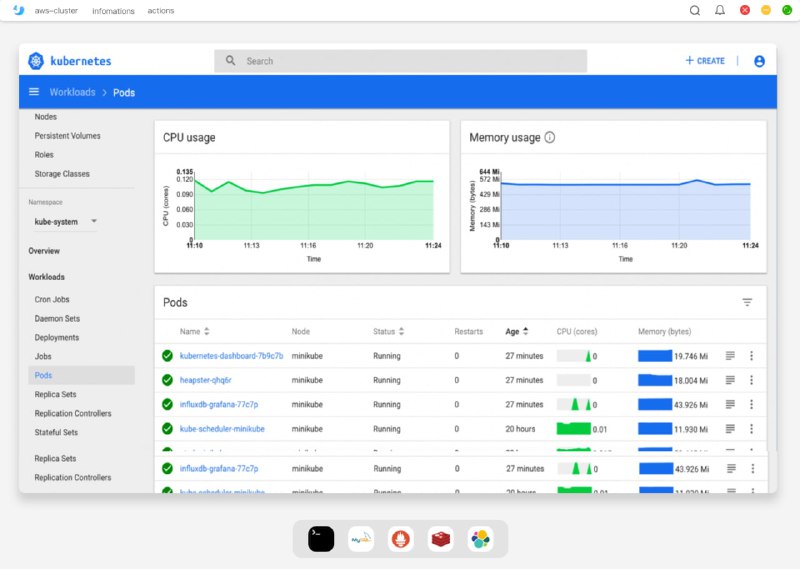Launch Redis from the dock
Screen dimensions: 800x569
tap(440, 539)
